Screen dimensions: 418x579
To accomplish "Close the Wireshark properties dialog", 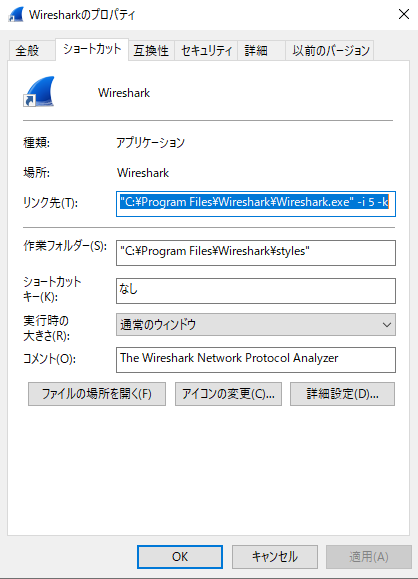I will 404,14.
